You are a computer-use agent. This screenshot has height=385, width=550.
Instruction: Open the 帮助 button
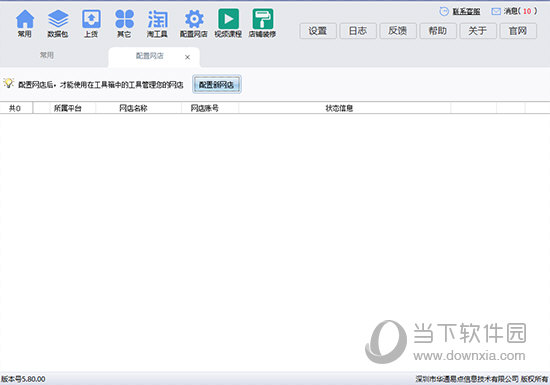[x=438, y=31]
